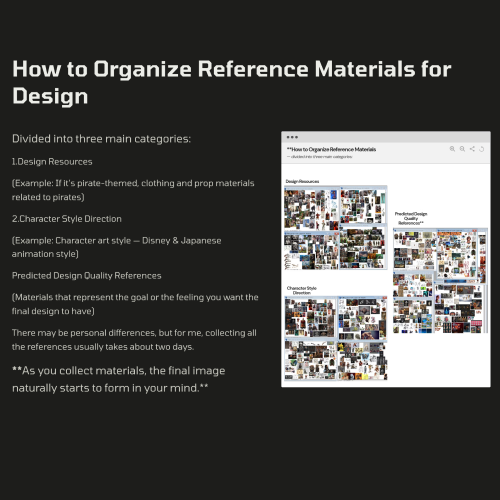This screenshot has height=500, width=500.
Task: Open top-right Design Resources reference board
Action: (363, 206)
